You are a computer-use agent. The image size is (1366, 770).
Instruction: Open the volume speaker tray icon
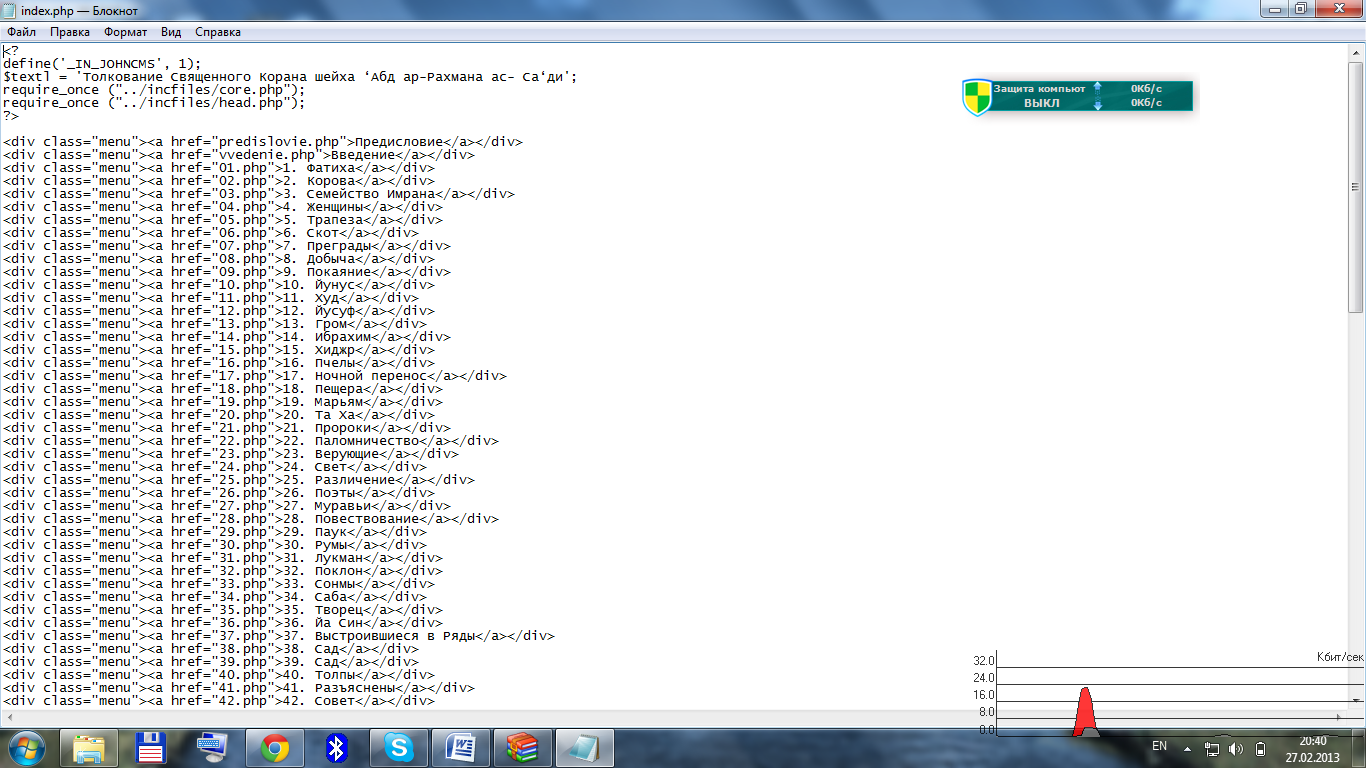[x=1236, y=748]
